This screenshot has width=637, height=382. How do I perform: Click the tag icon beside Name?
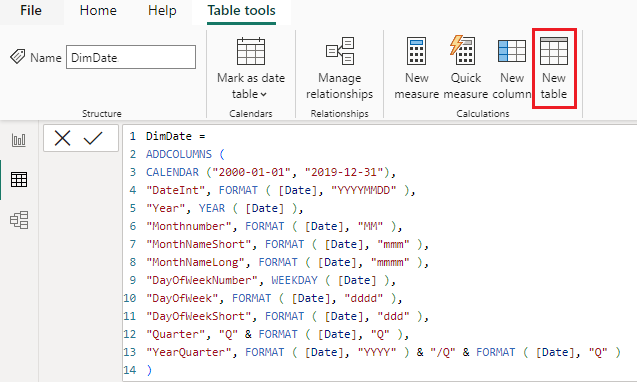(17, 57)
